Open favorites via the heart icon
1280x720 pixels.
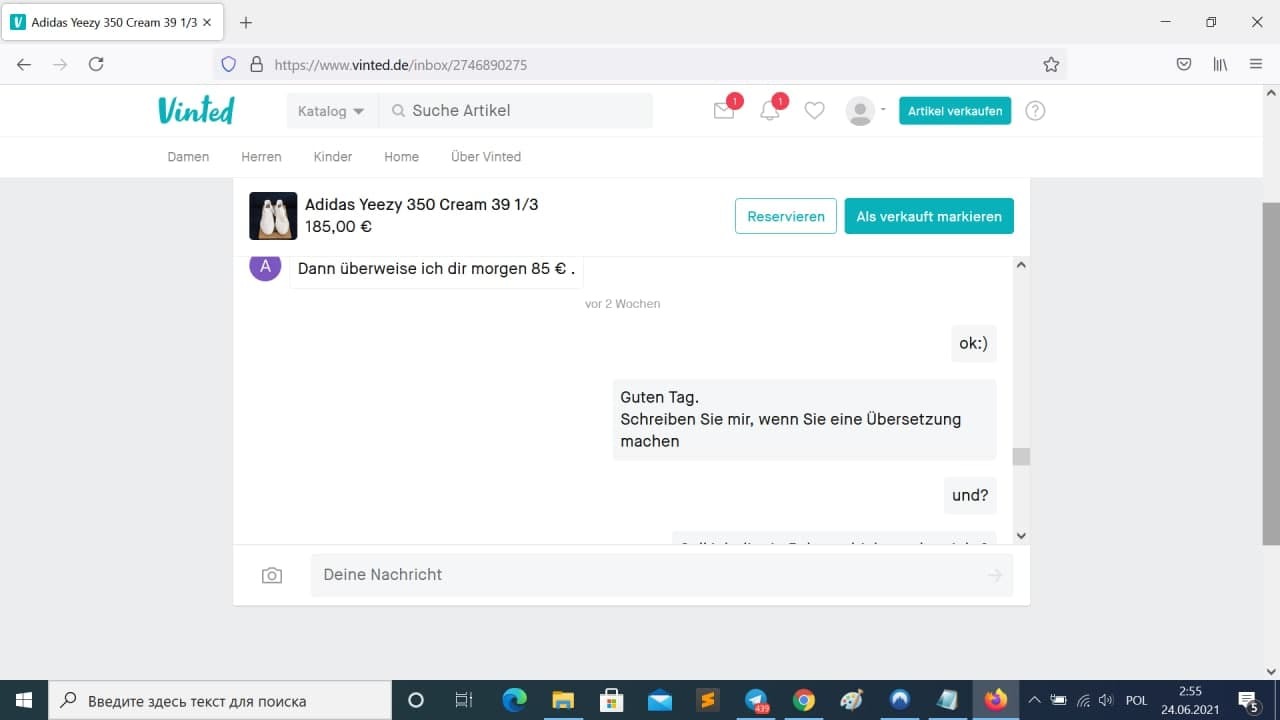pos(815,111)
